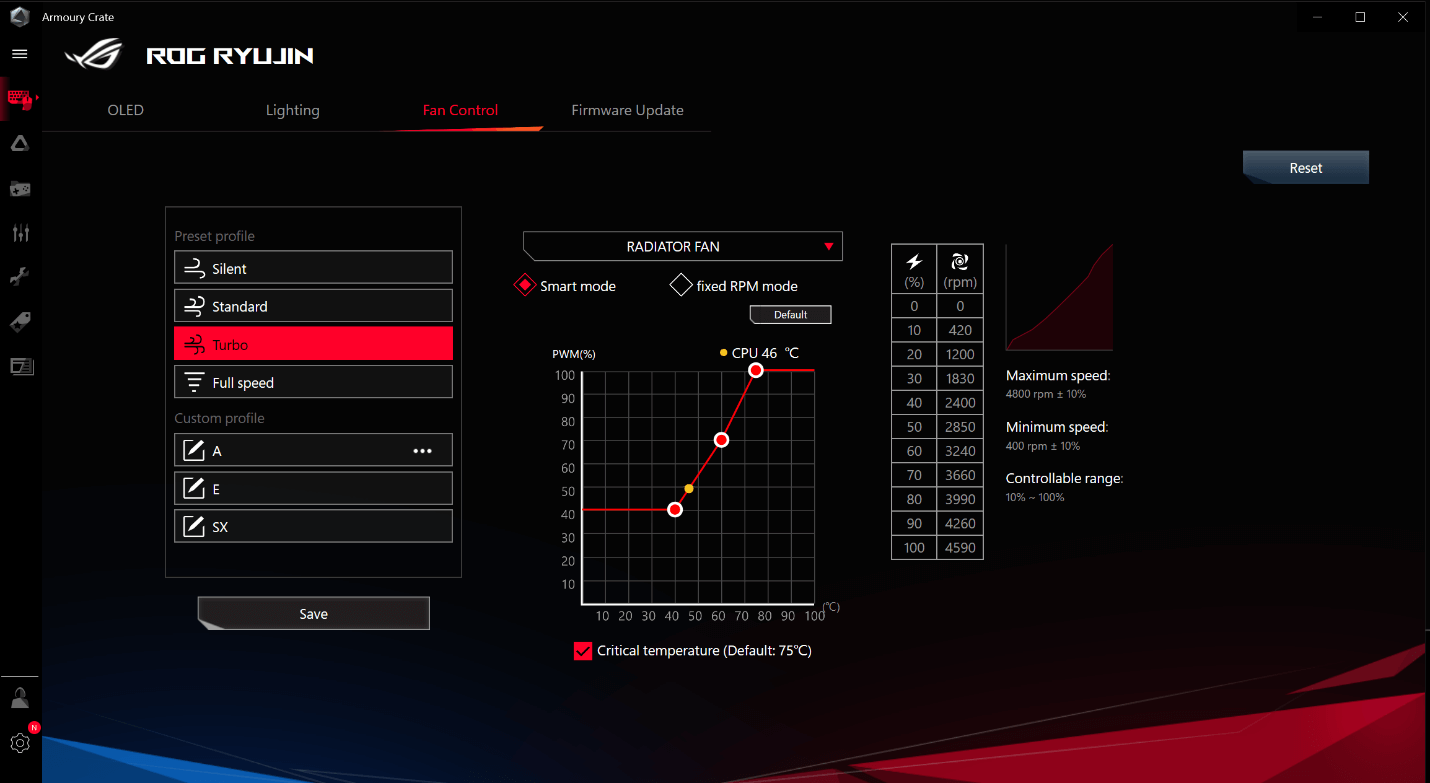Toggle the Critical temperature checkbox
Image resolution: width=1430 pixels, height=783 pixels.
(583, 651)
